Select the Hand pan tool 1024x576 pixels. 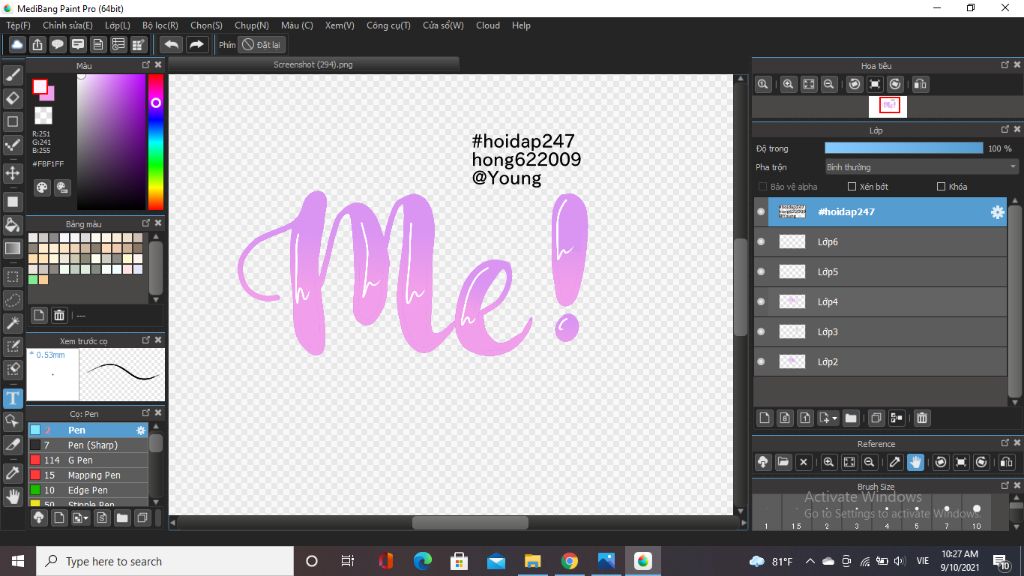pos(12,497)
